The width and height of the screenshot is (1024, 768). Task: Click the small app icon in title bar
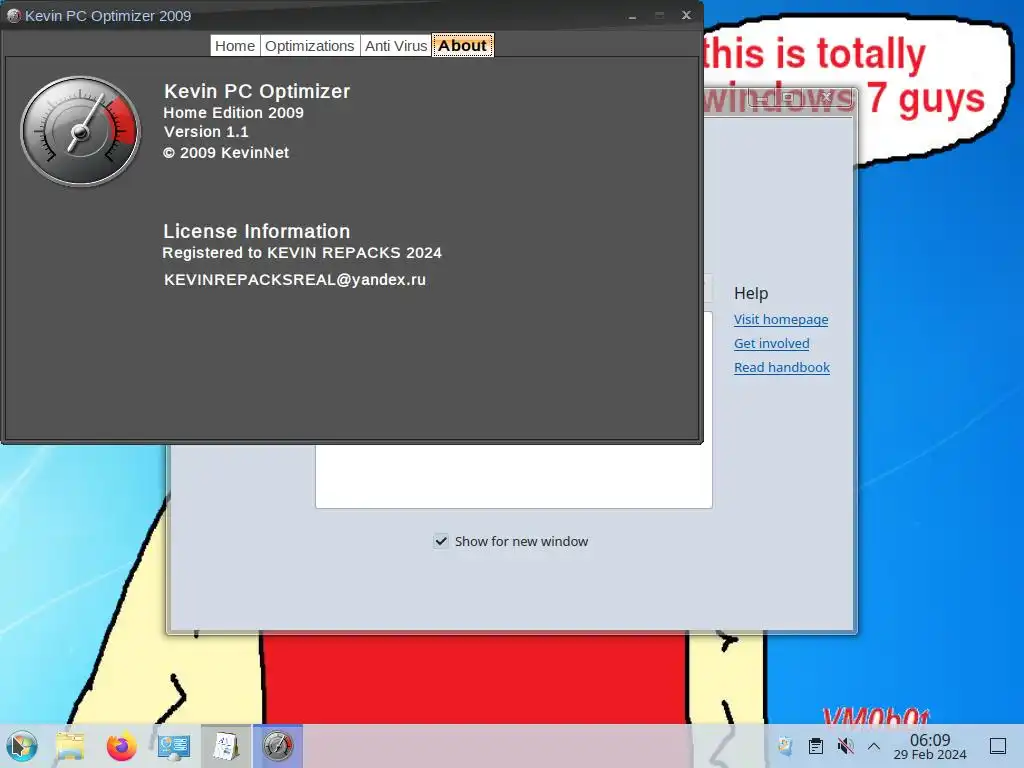pyautogui.click(x=14, y=15)
